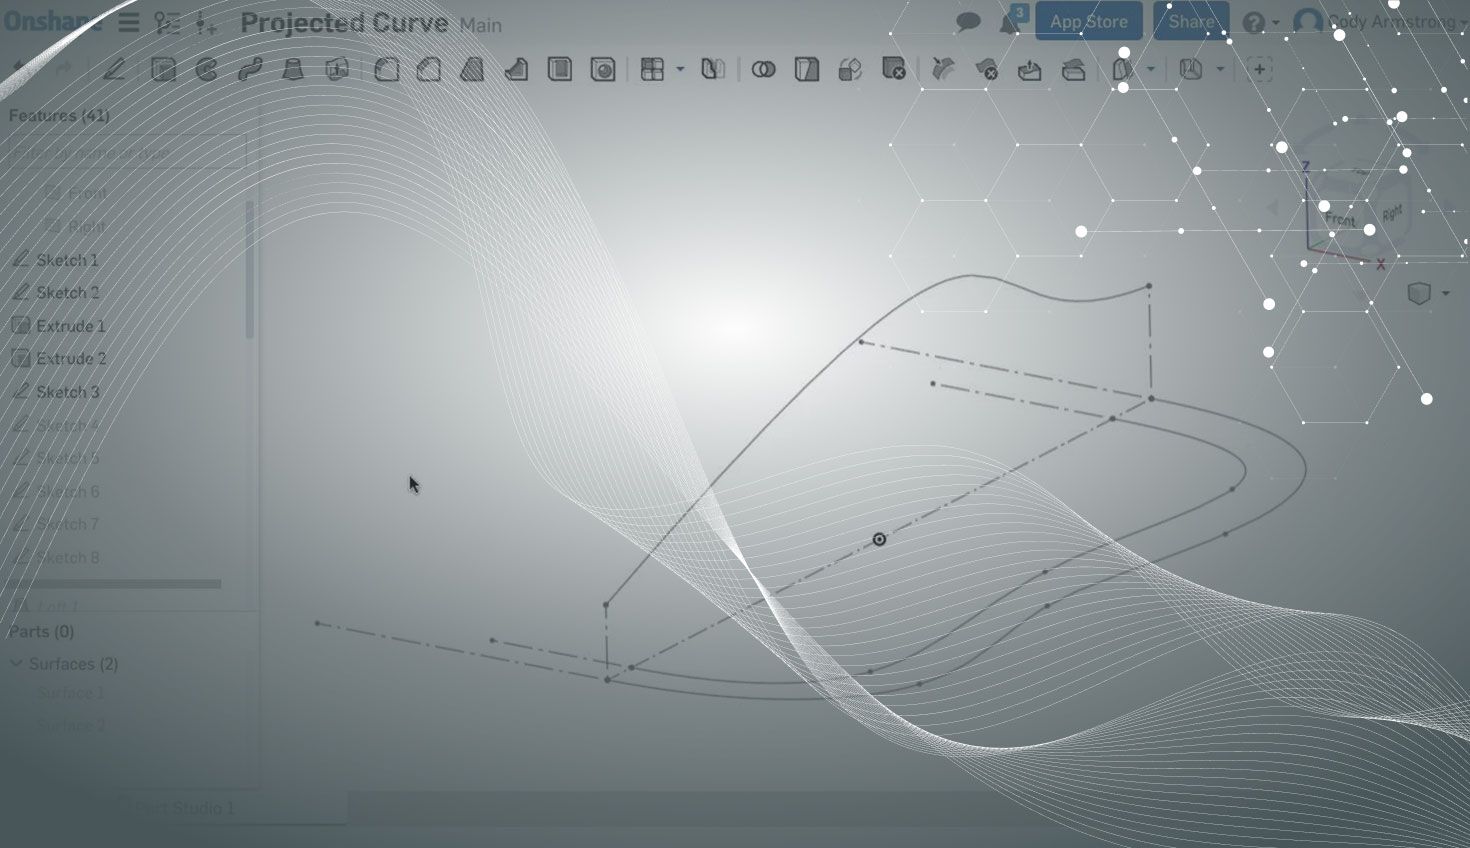The image size is (1470, 848).
Task: Expand the pattern tool dropdown arrow
Action: (680, 69)
